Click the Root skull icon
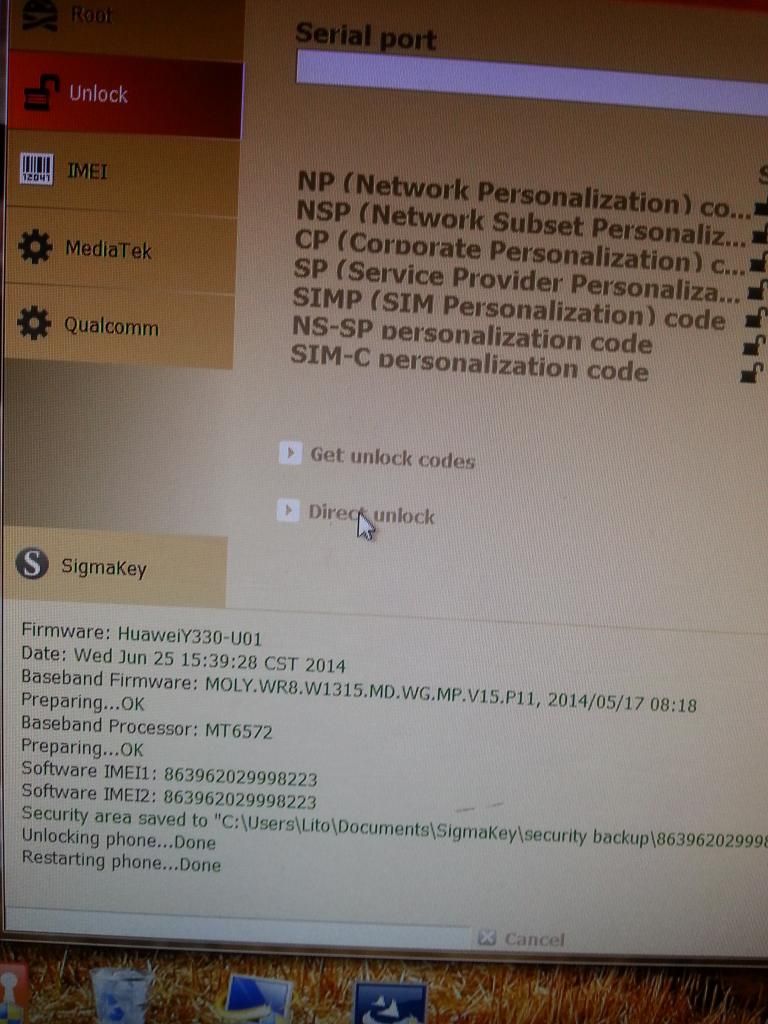Screen dimensions: 768x1024 click(40, 14)
